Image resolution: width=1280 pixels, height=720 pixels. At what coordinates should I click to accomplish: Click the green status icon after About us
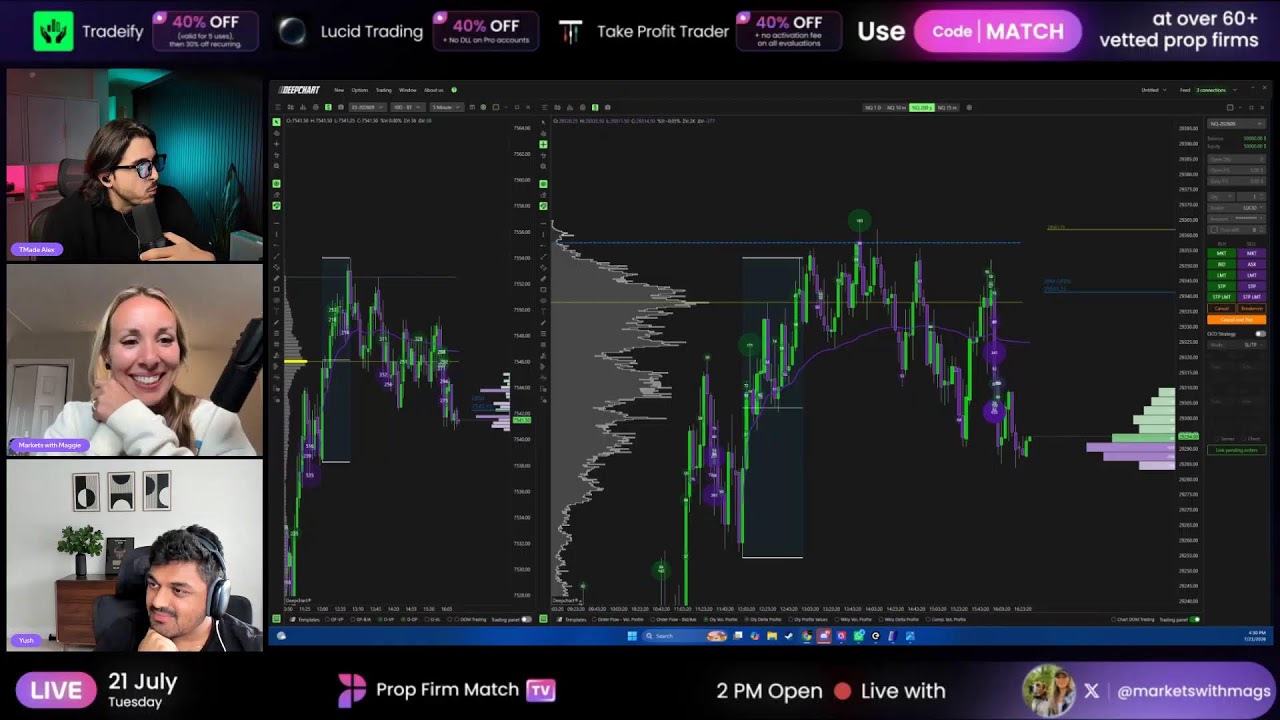coord(454,90)
